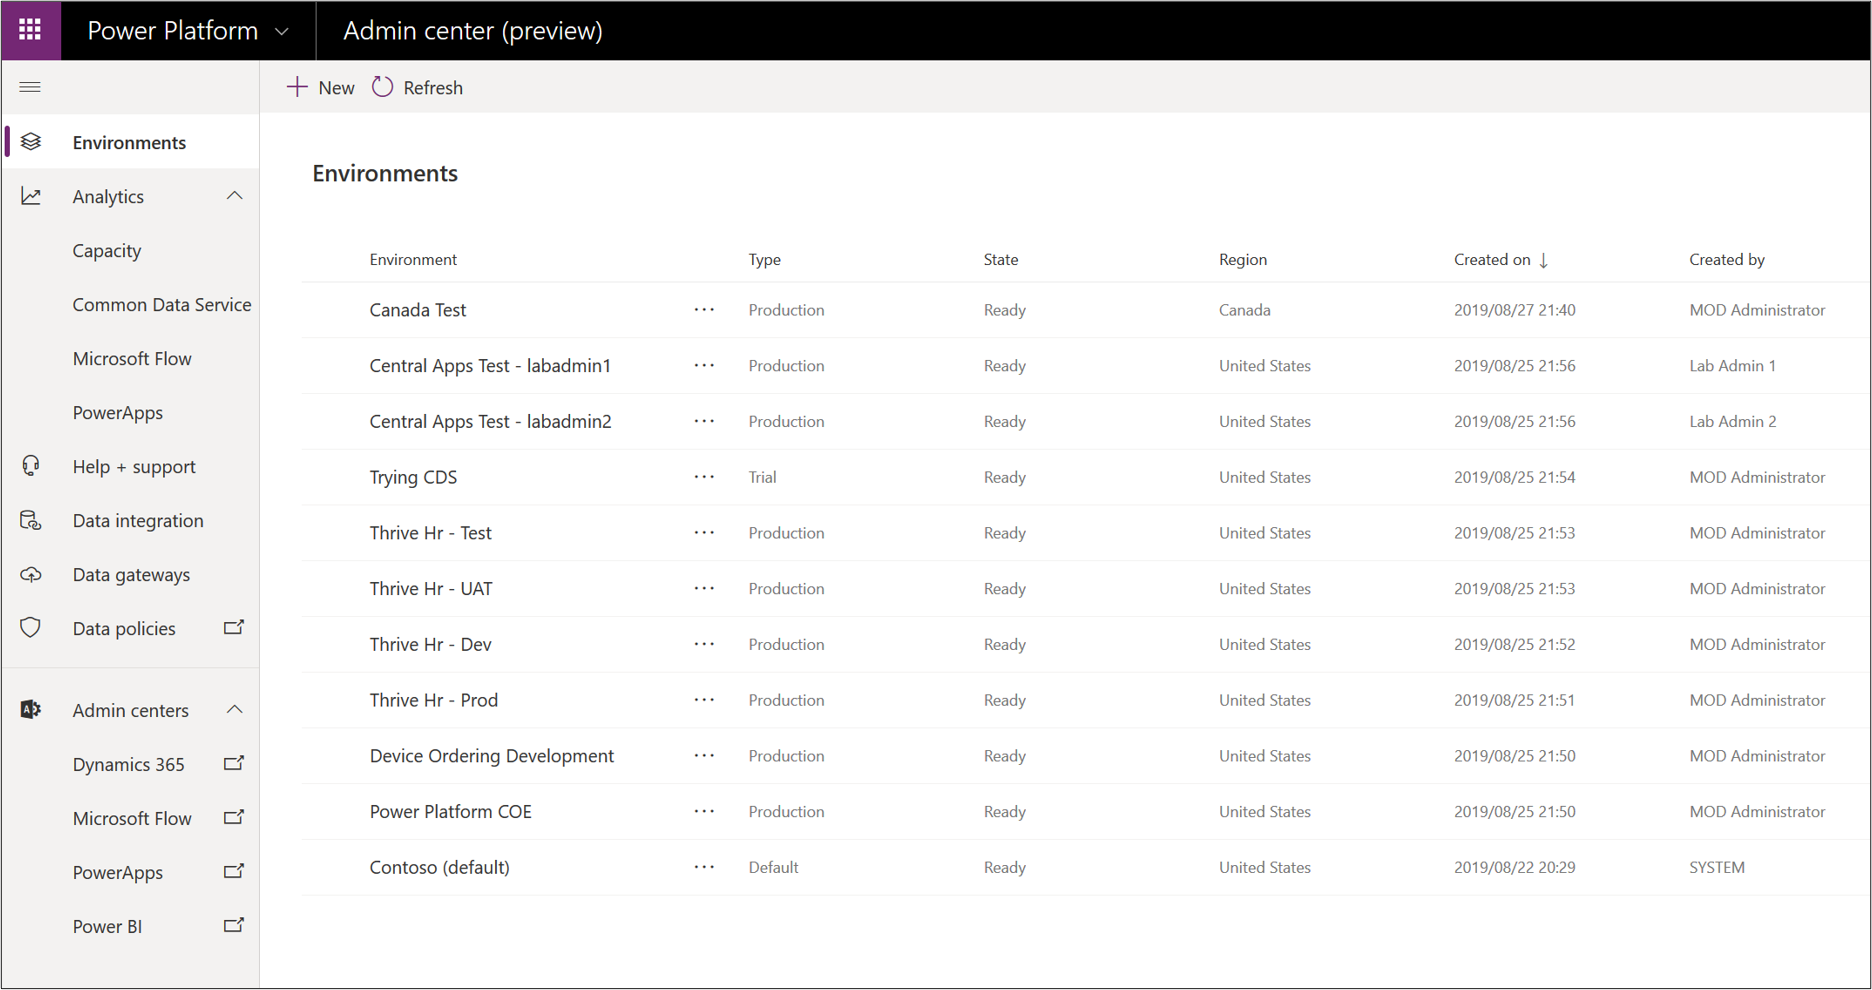
Task: Click the Analytics chart icon
Action: click(31, 196)
